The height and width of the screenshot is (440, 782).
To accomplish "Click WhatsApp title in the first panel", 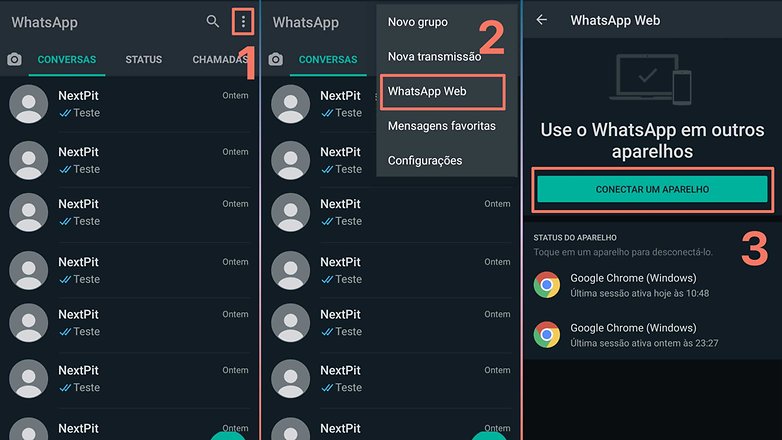I will click(44, 22).
